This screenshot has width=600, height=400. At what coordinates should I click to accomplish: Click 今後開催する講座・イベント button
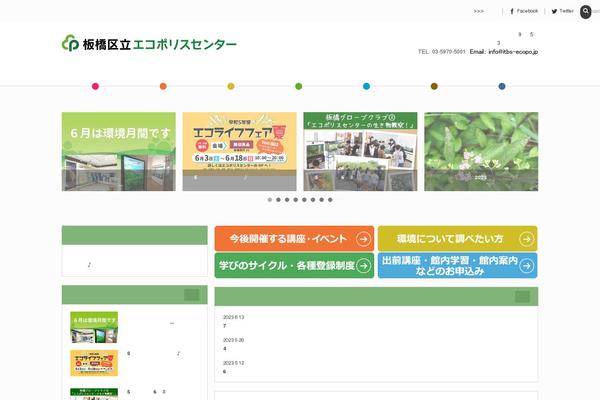click(294, 238)
